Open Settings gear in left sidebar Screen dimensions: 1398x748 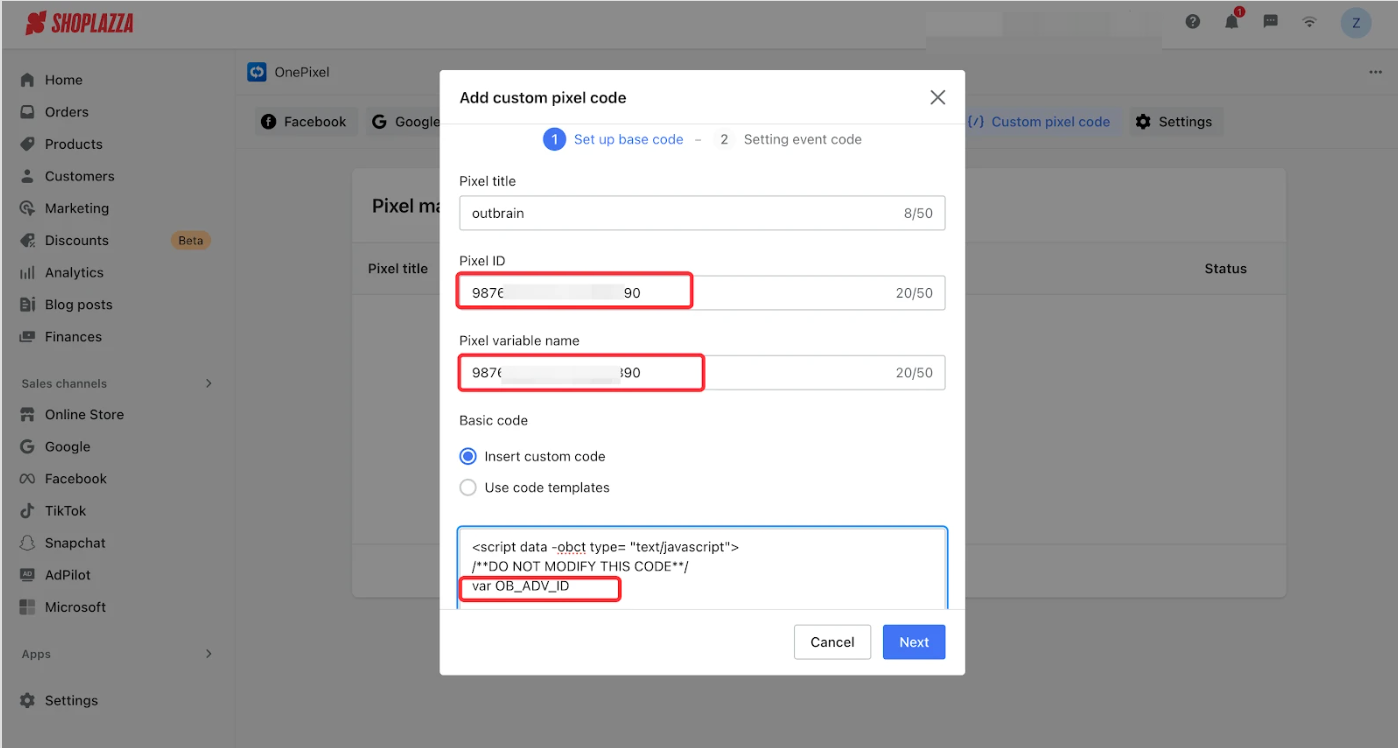[x=28, y=701]
